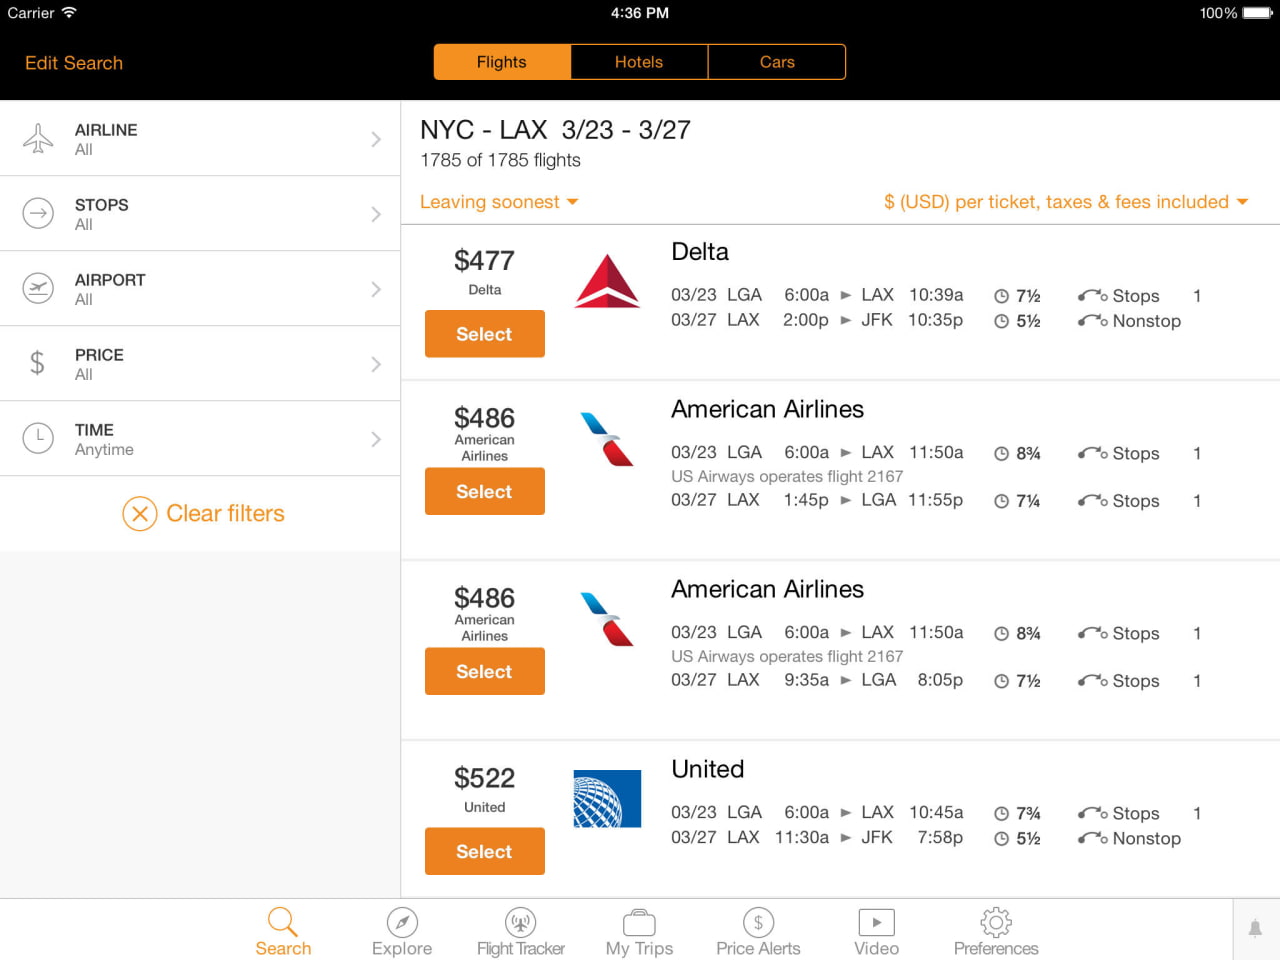Select the $477 Delta flight

(x=484, y=333)
